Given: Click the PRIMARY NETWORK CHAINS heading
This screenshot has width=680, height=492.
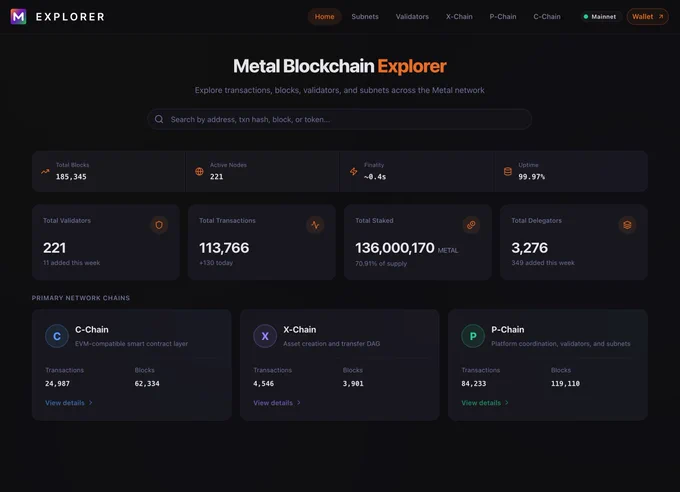Looking at the screenshot, I should click(81, 298).
